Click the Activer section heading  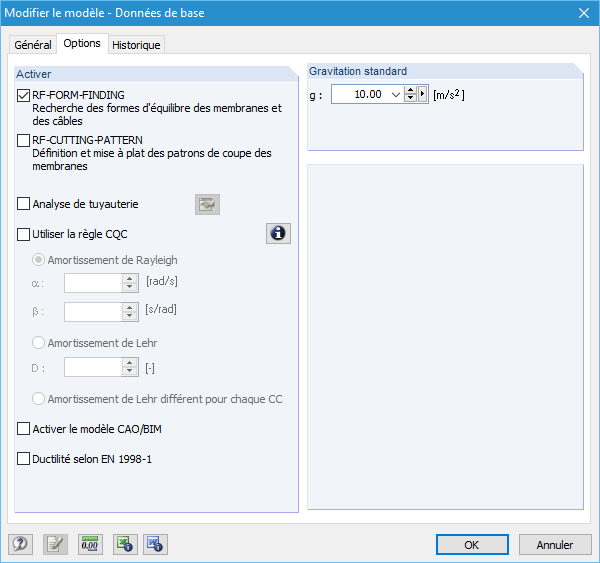click(33, 74)
